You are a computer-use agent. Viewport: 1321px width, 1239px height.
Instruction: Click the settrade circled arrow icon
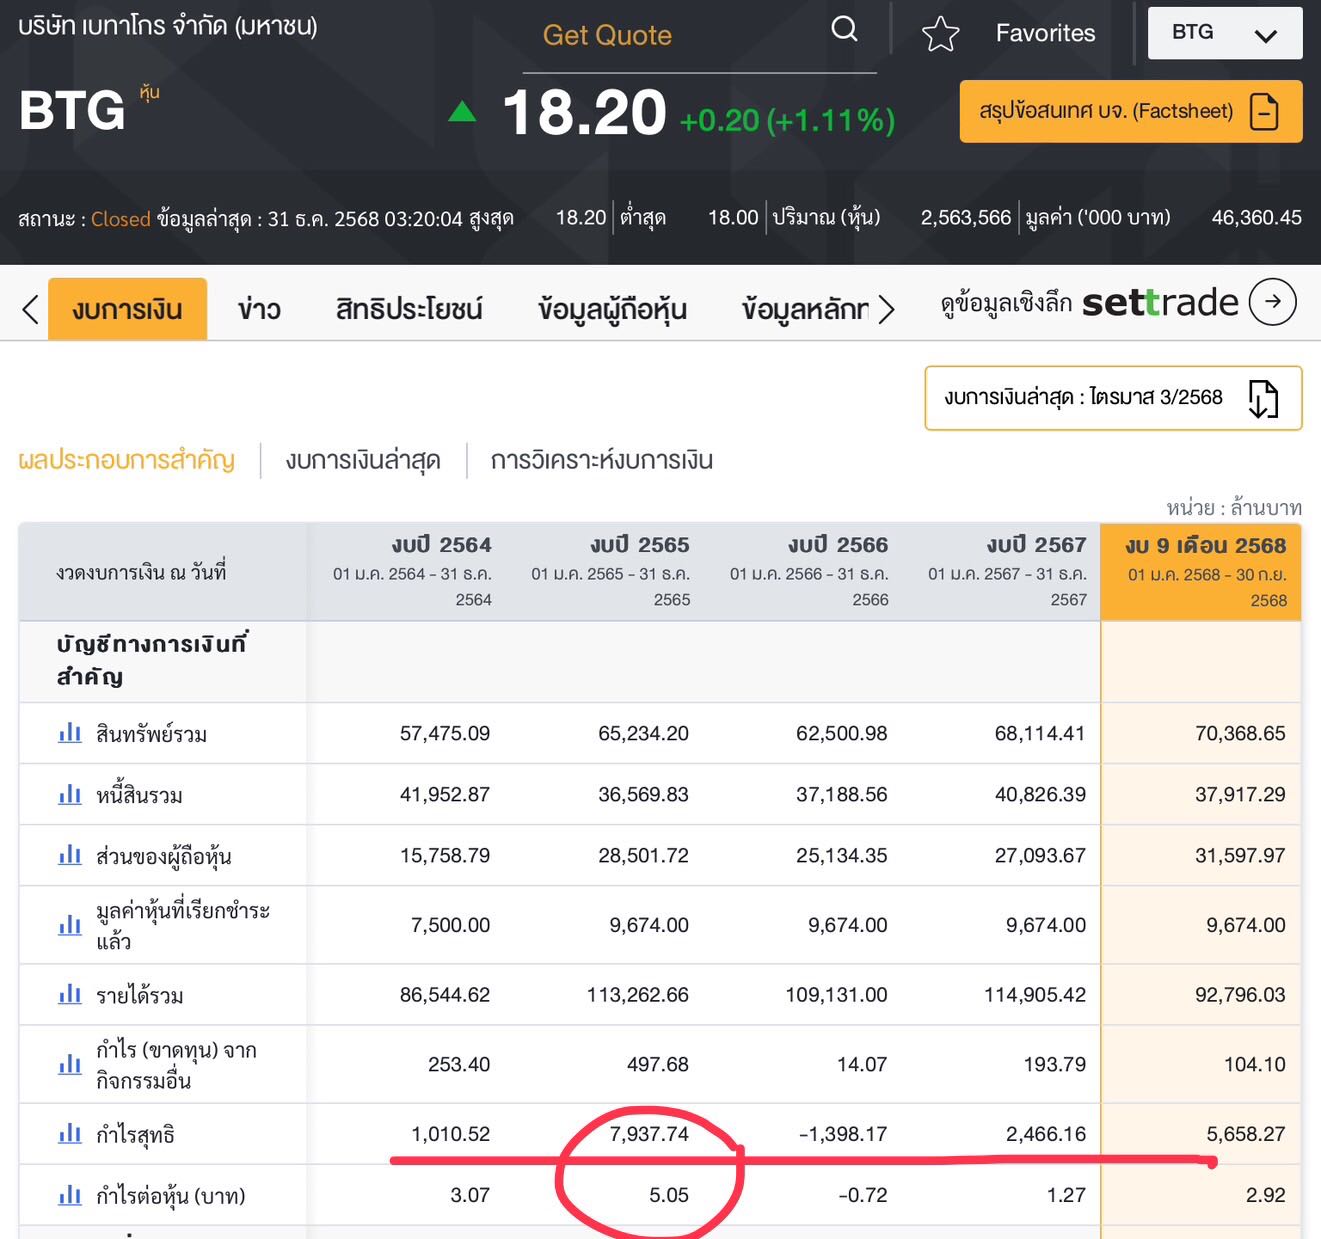point(1272,301)
